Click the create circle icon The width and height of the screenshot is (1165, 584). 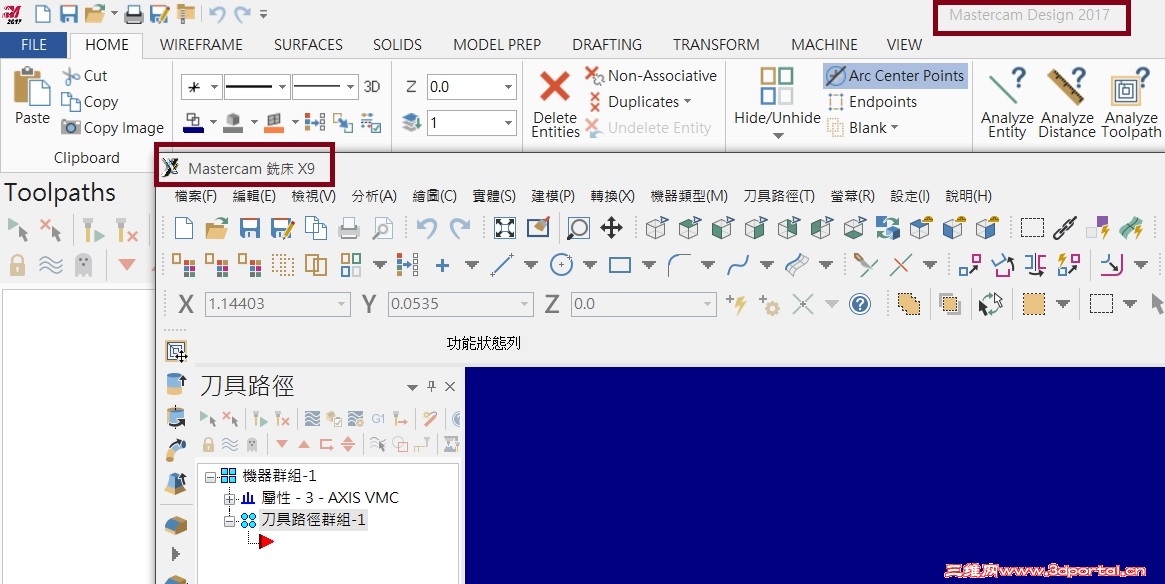(561, 265)
